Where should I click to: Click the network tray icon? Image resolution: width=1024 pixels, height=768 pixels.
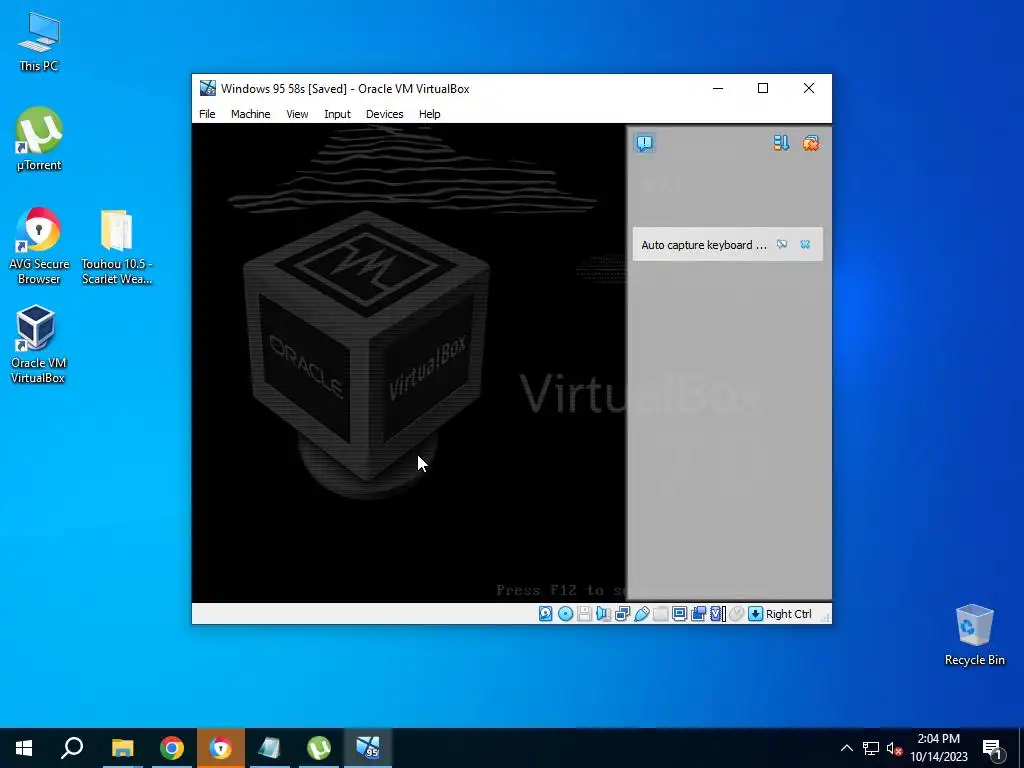(871, 748)
